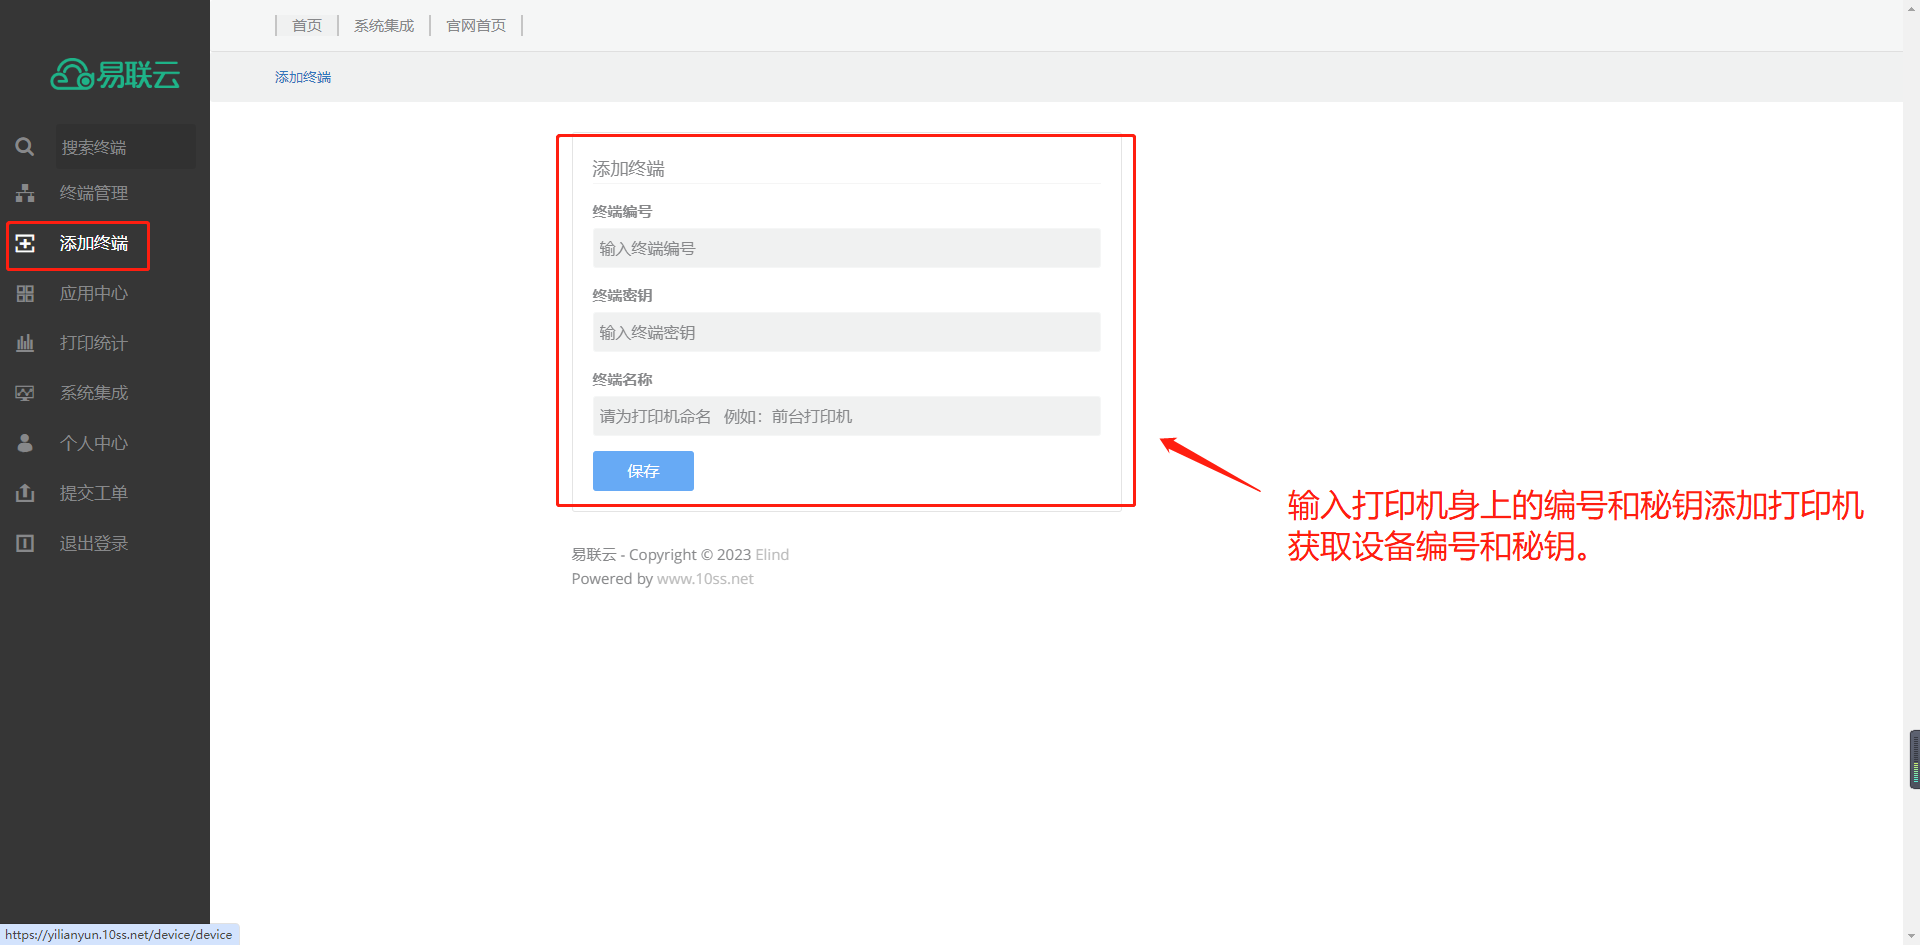Click the 添加终端 breadcrumb link

(303, 77)
